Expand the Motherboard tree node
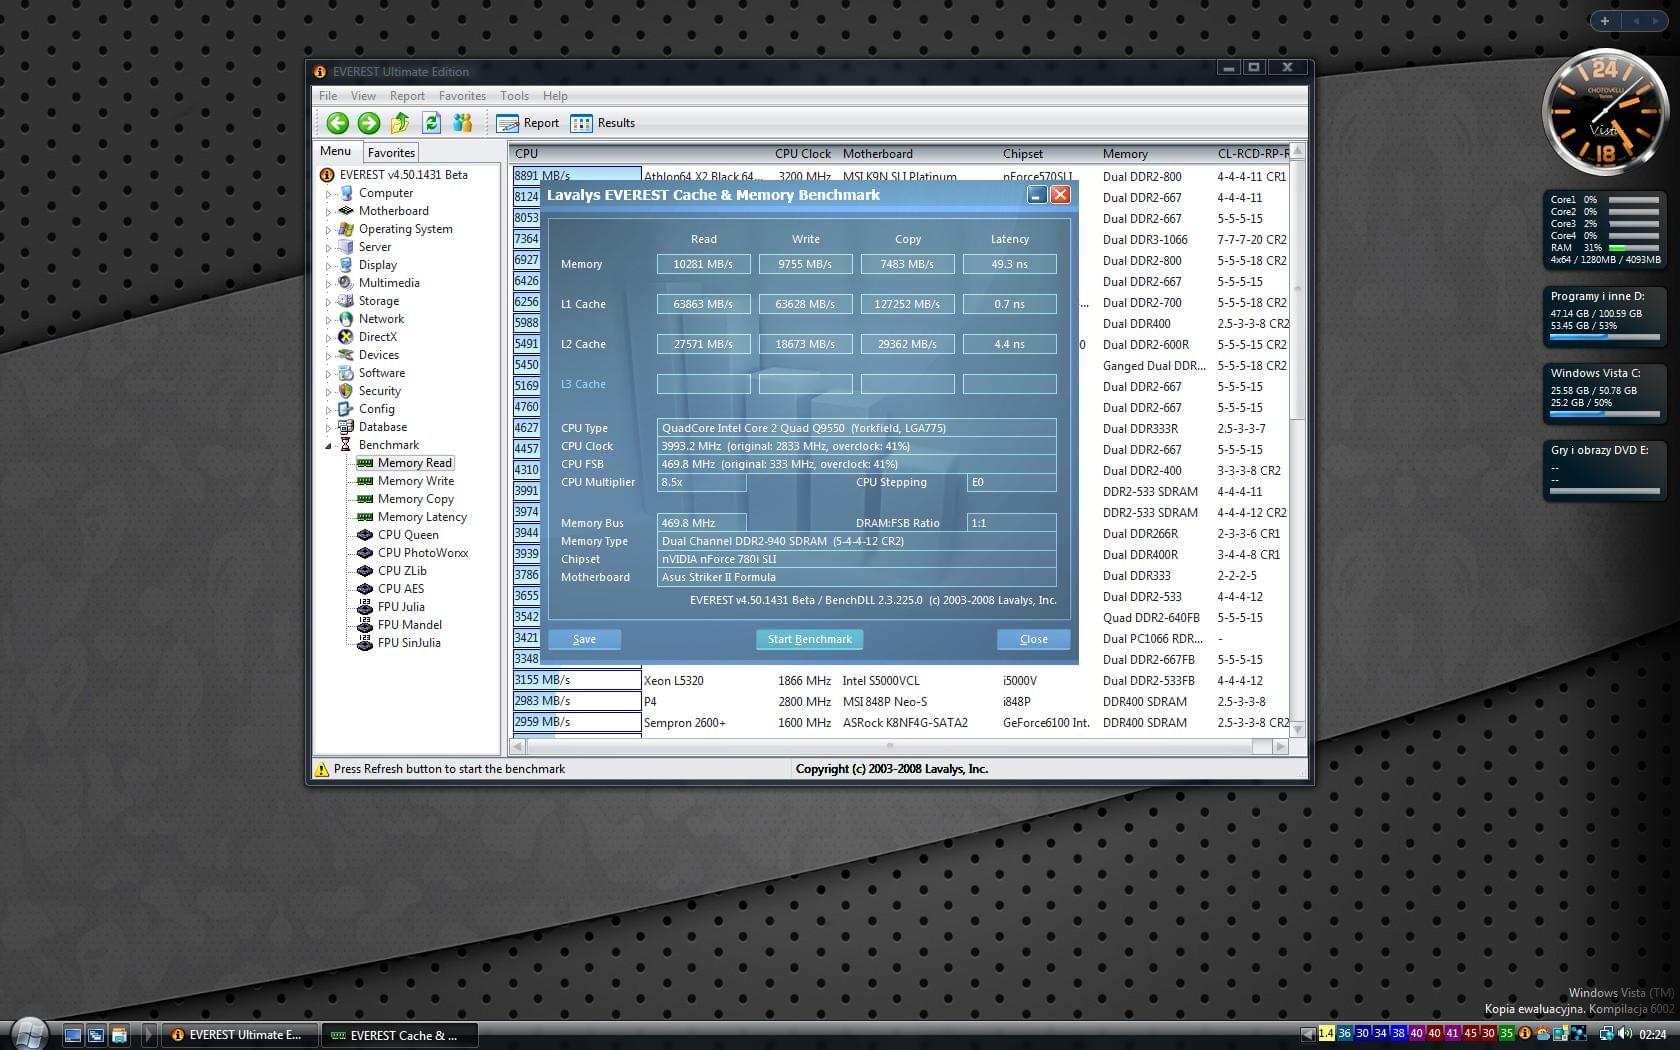Screen dimensions: 1680x1050 tap(328, 212)
